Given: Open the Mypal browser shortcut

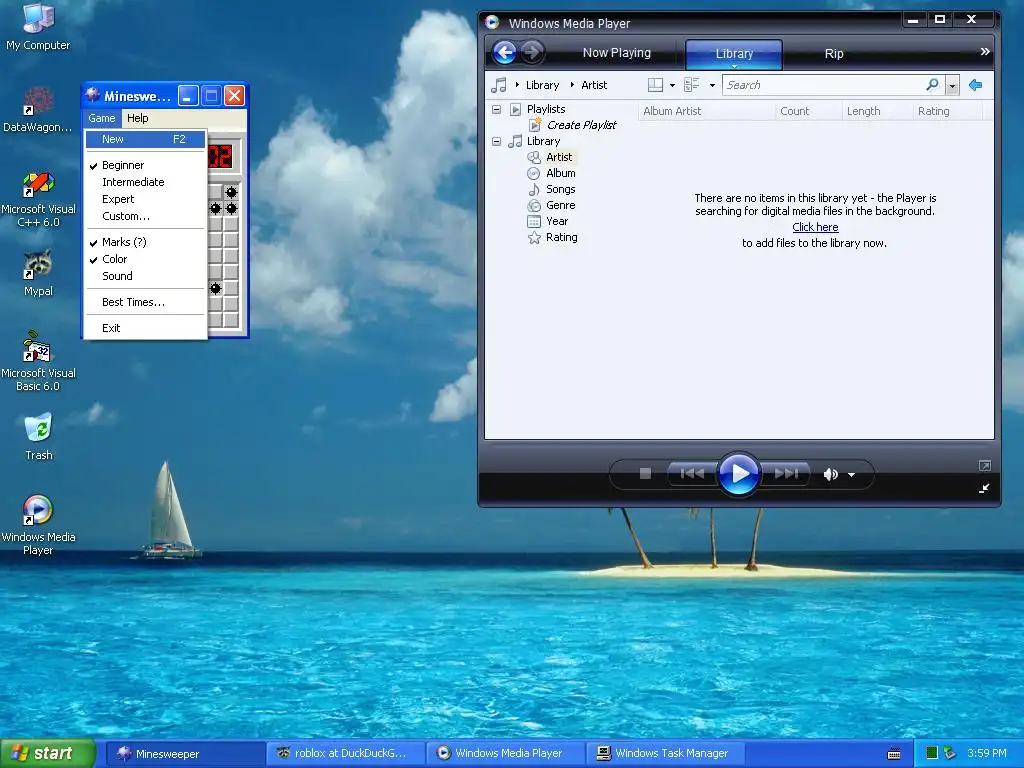Looking at the screenshot, I should (38, 273).
